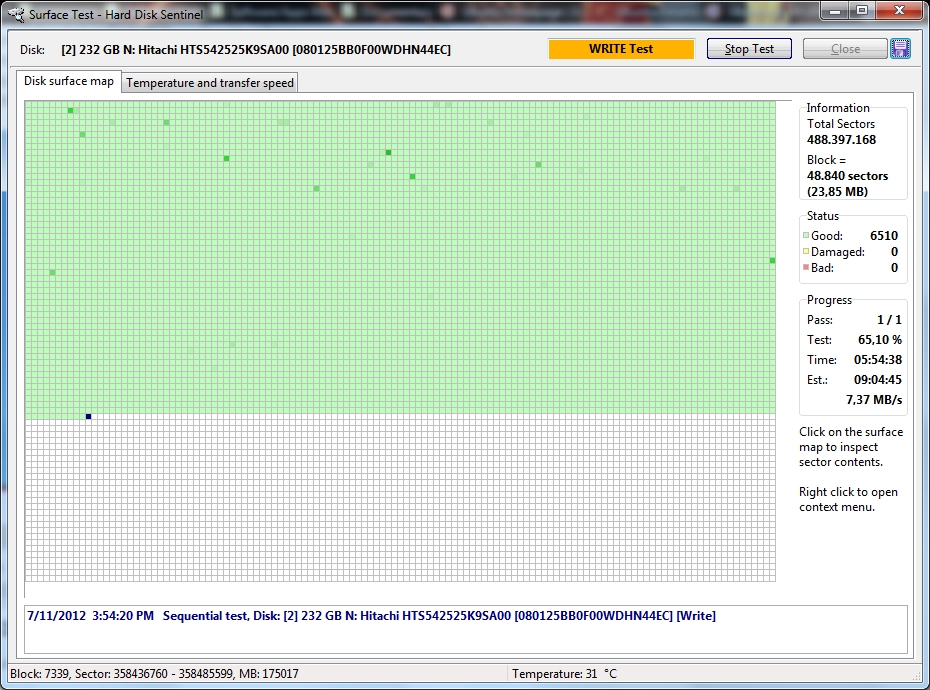Screen dimensions: 930x690
Task: Click the block size 48.840 sectors text
Action: pos(847,176)
